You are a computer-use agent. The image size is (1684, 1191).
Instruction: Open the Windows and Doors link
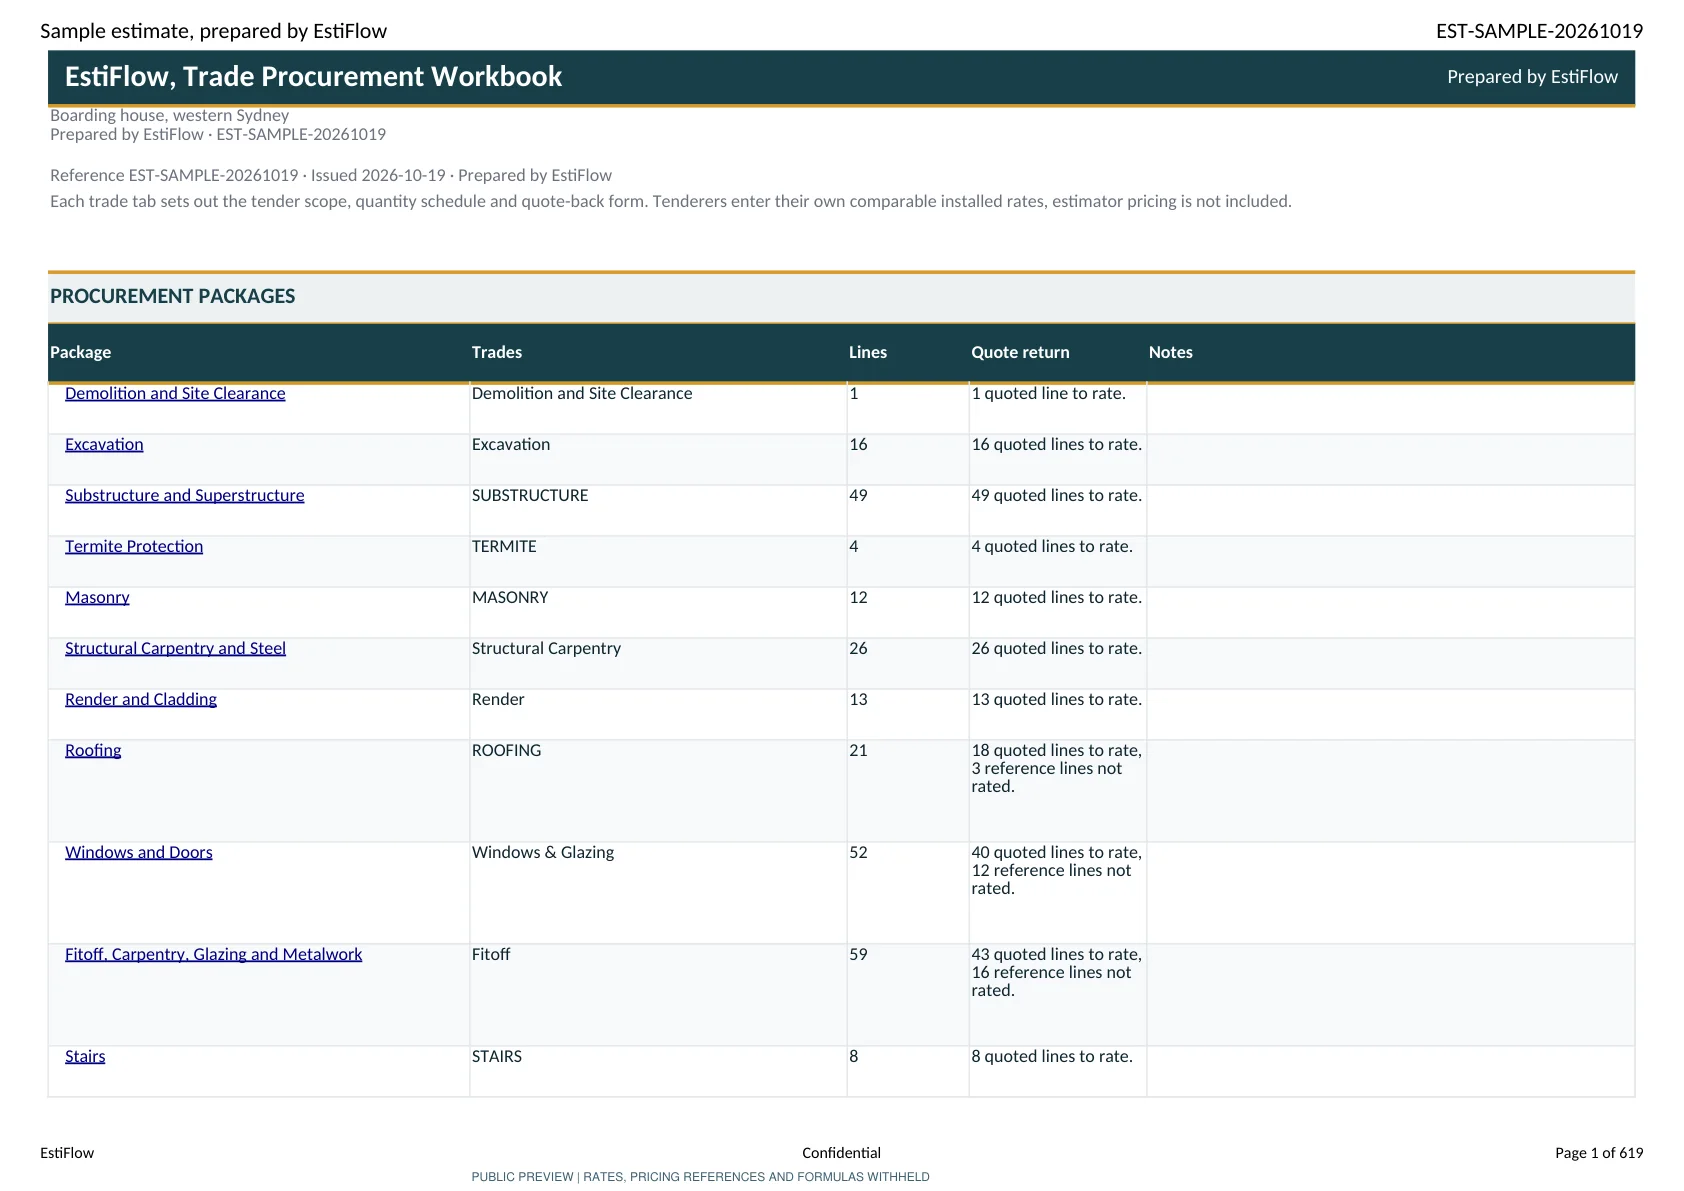coord(139,852)
